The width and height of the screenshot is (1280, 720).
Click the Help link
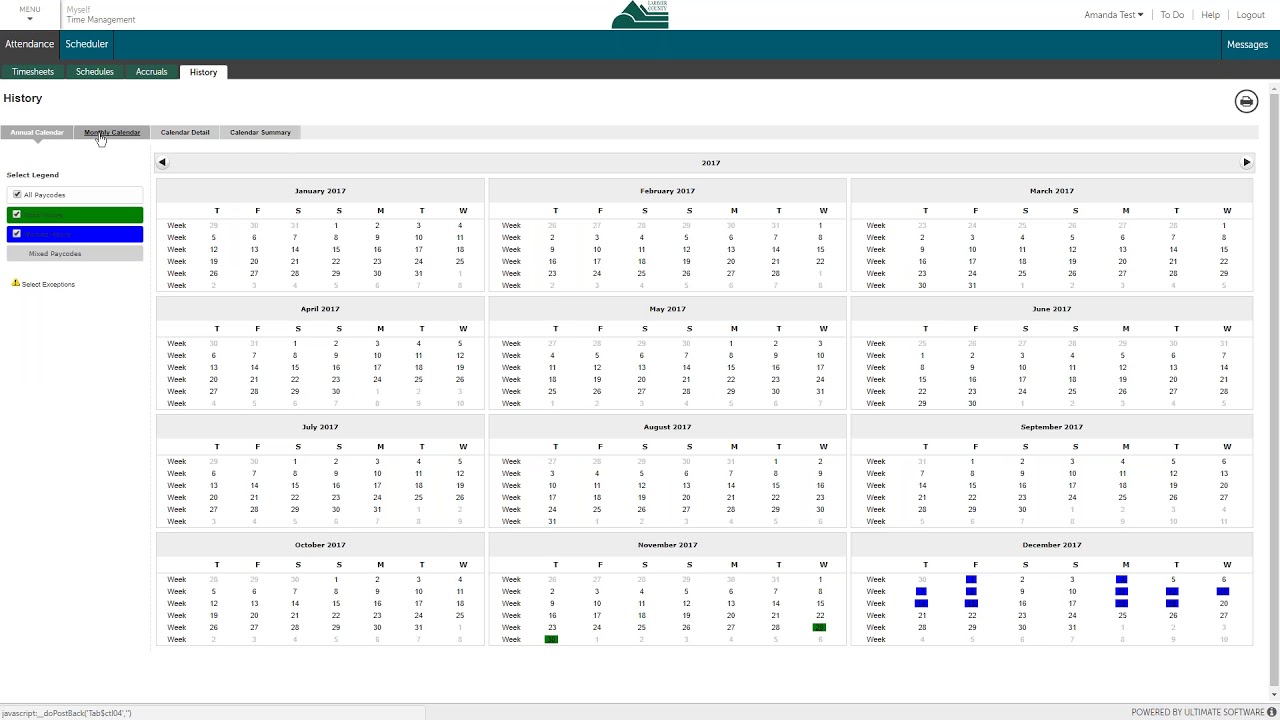point(1210,15)
